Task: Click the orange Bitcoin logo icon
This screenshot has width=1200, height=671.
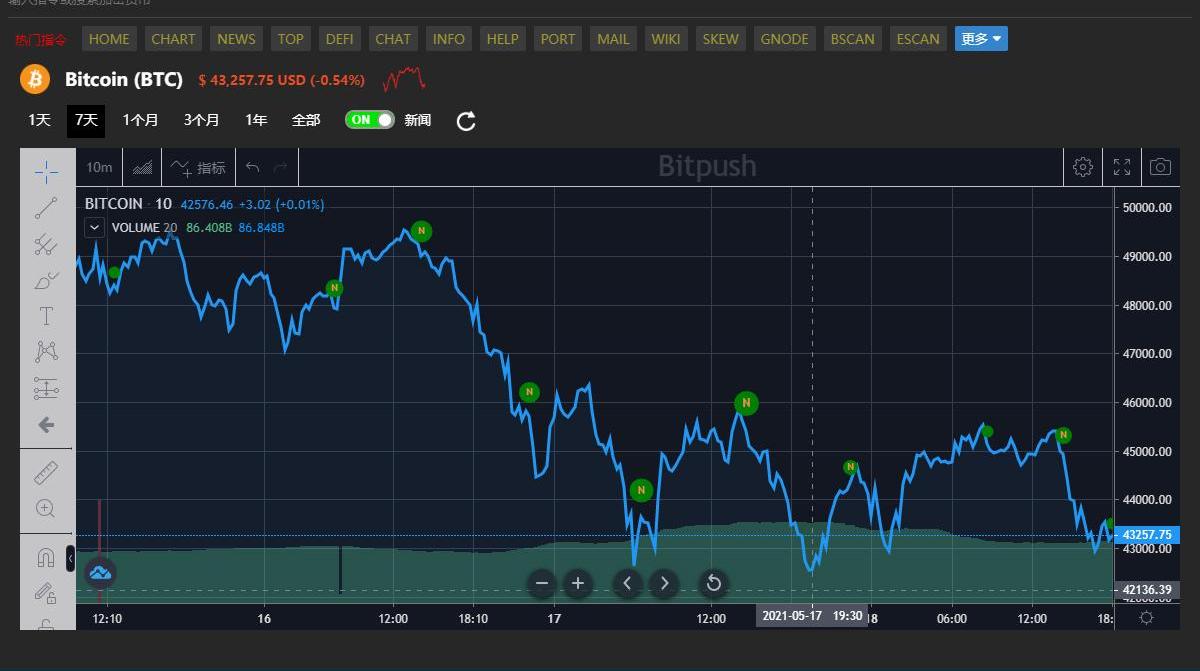Action: (x=35, y=78)
